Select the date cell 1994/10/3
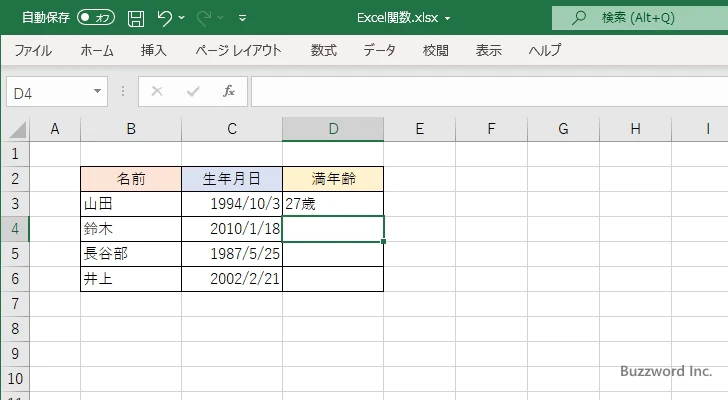This screenshot has width=728, height=400. point(232,204)
